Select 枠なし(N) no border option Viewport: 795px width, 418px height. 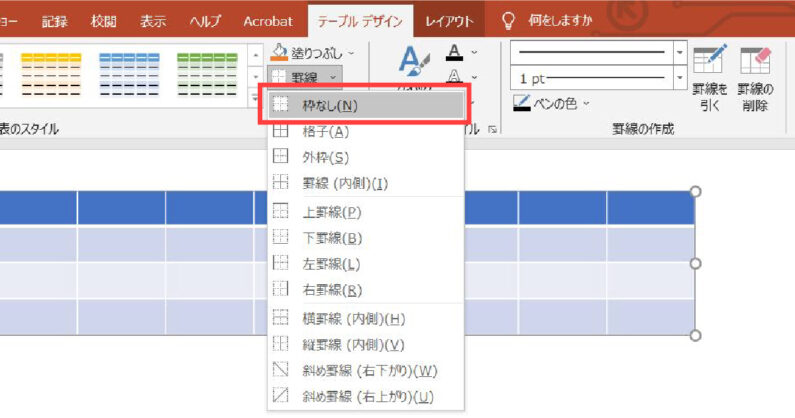point(366,105)
